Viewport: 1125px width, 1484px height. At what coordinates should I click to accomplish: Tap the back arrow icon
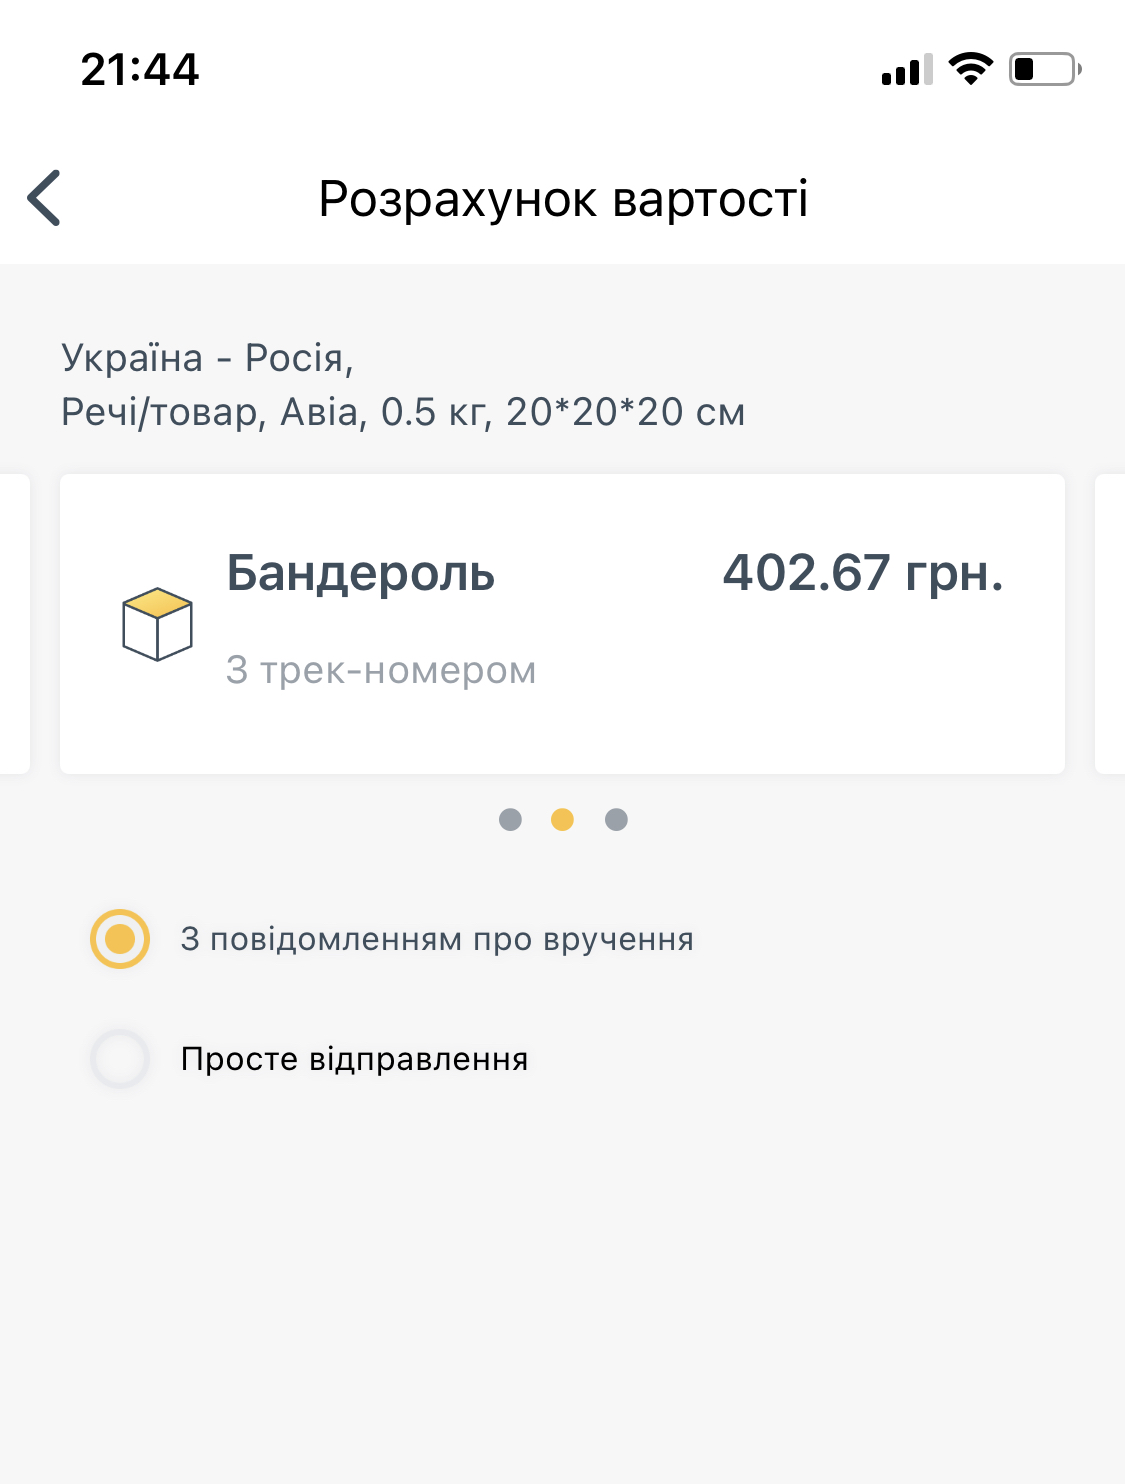(x=45, y=198)
